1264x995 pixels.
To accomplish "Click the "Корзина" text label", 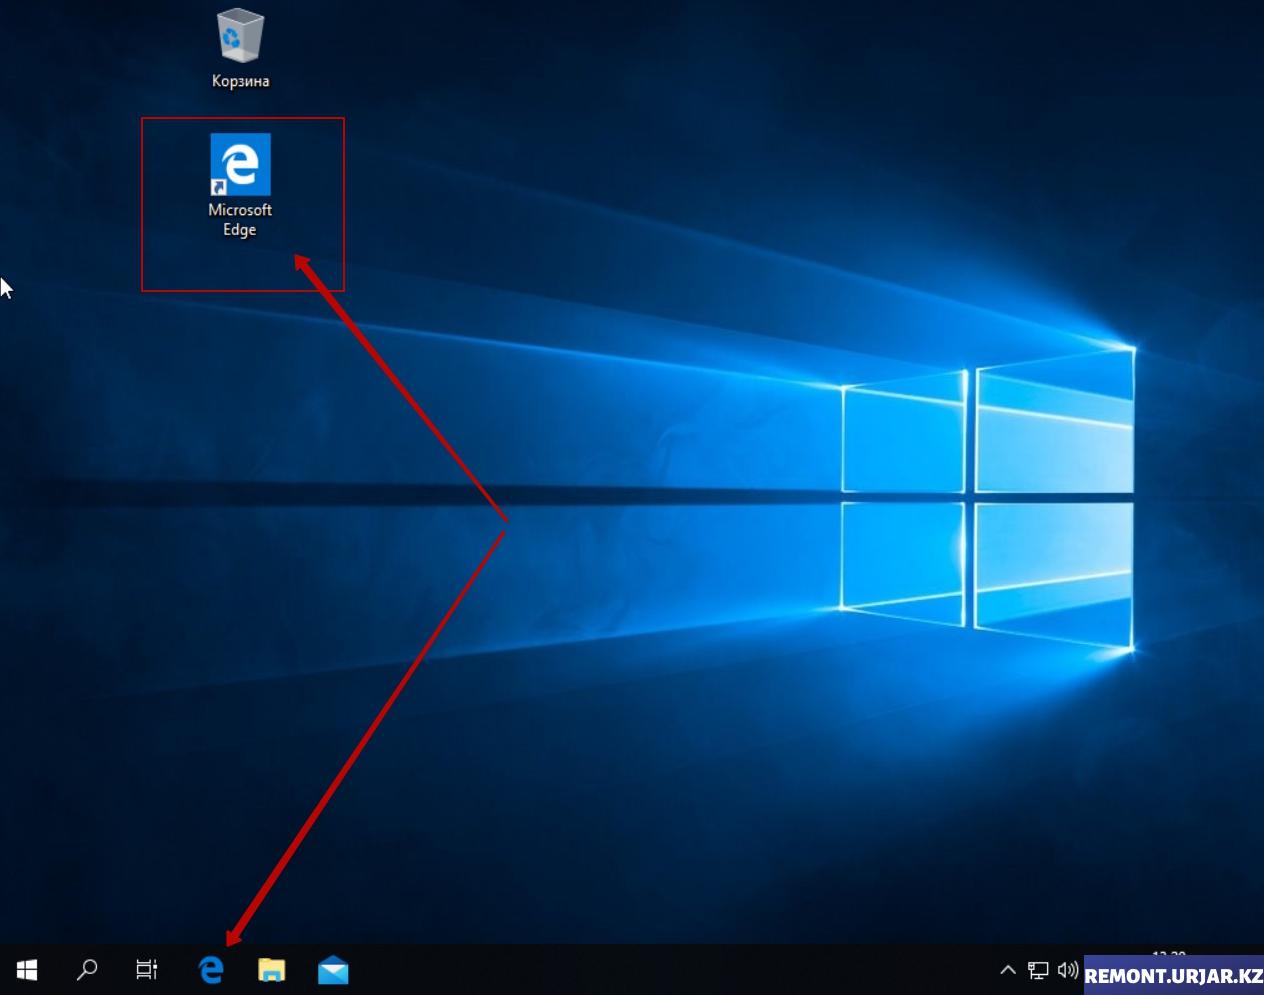I will (240, 81).
